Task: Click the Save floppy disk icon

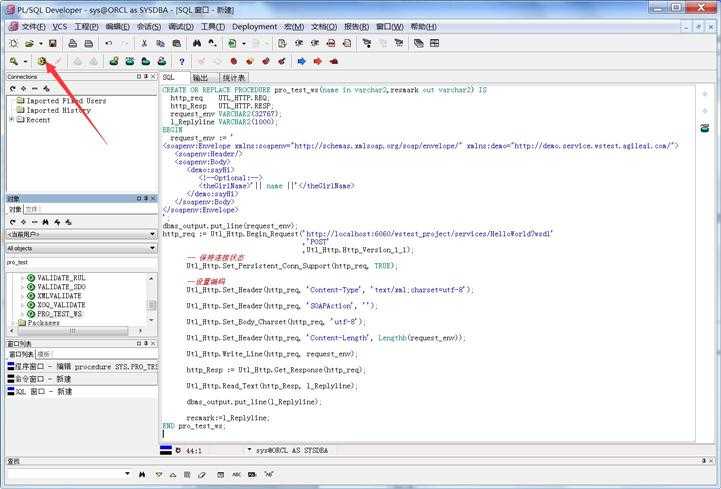Action: tap(52, 44)
